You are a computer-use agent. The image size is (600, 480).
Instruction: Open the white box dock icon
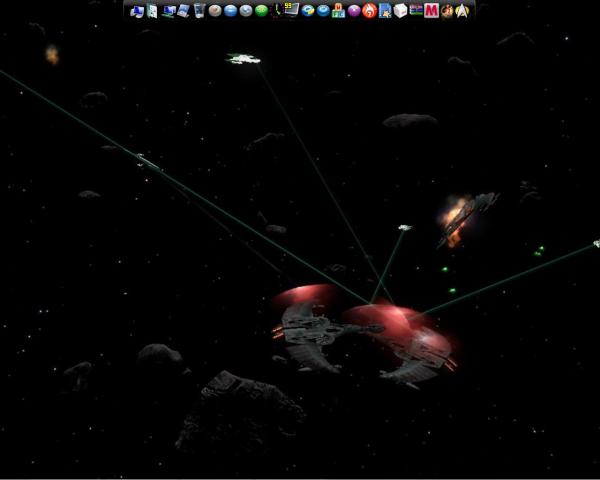click(399, 11)
